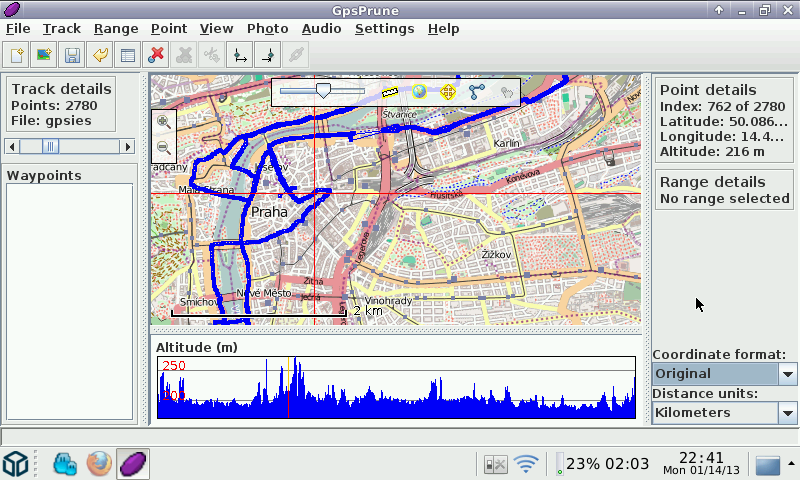The width and height of the screenshot is (800, 480).
Task: Click the yellow undo arrow icon
Action: click(x=100, y=55)
